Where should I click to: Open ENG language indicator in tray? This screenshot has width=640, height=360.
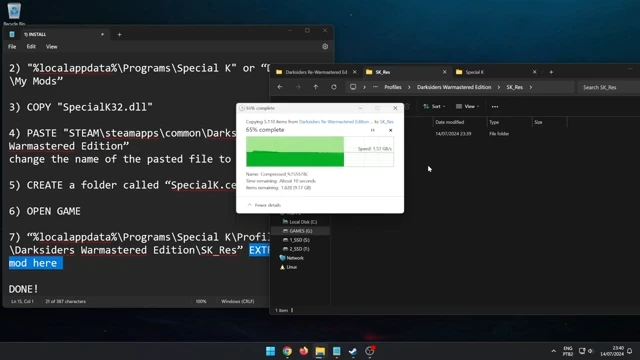tap(568, 351)
